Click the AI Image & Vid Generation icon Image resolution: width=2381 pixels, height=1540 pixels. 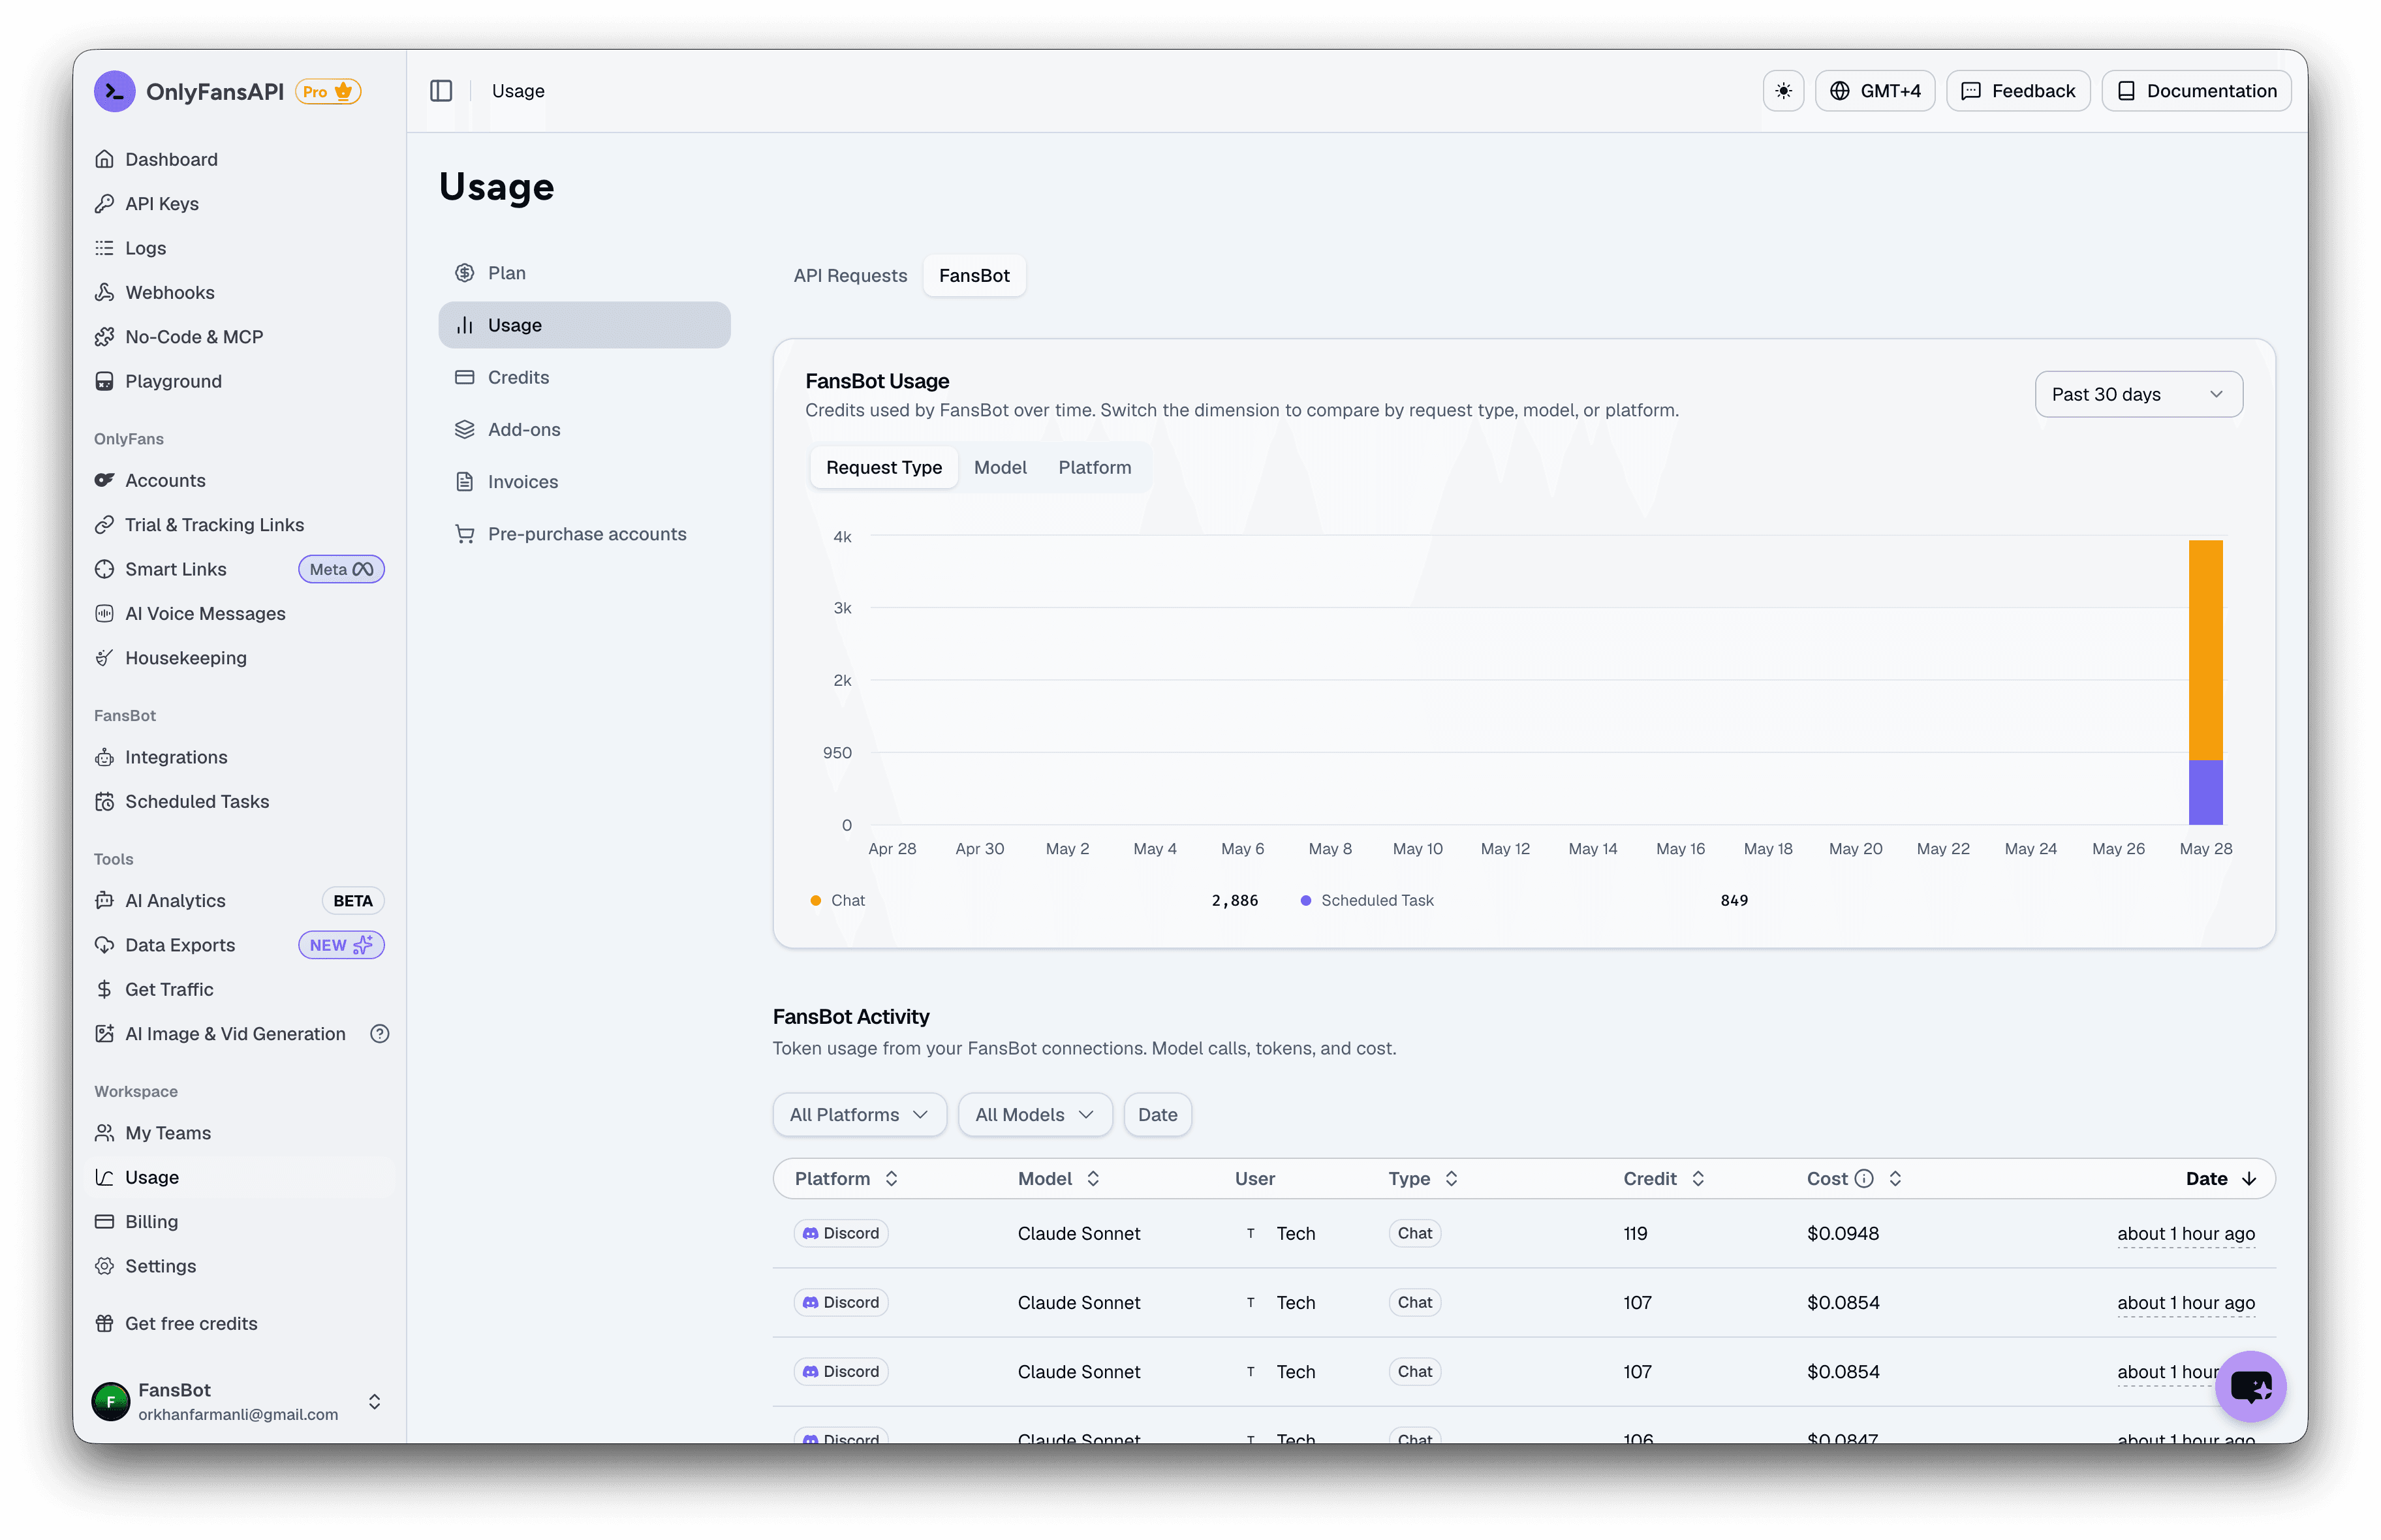pos(104,1033)
